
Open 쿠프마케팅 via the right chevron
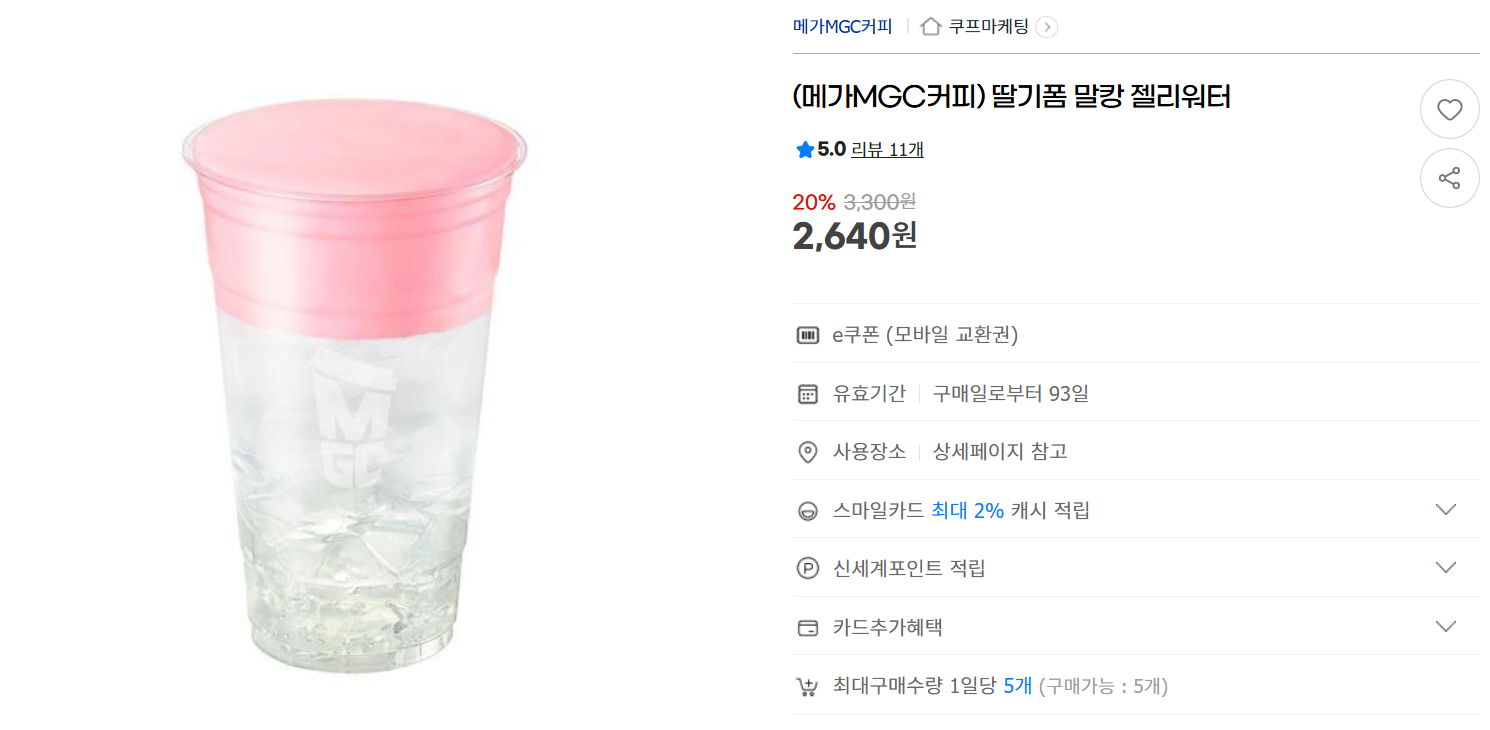(x=1047, y=26)
